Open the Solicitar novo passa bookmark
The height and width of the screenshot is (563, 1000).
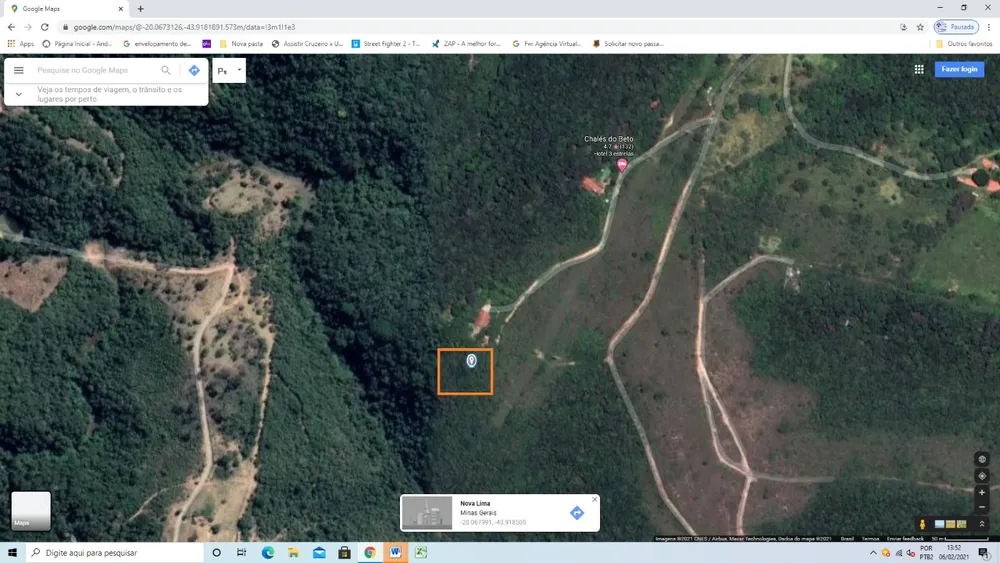628,43
